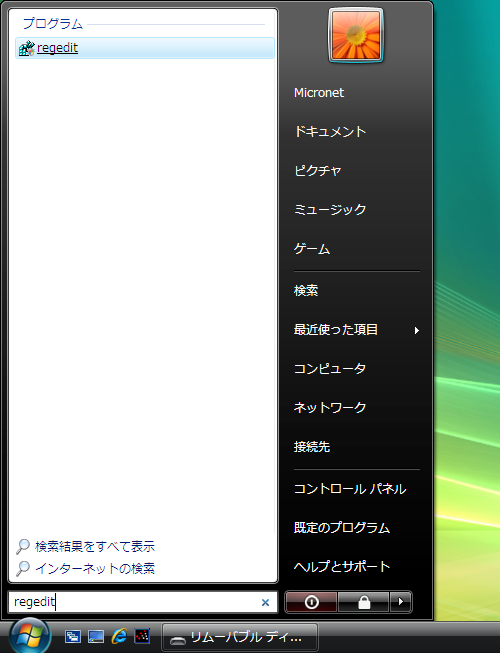Open ドキュメント folder
Viewport: 500px width, 653px height.
tap(330, 132)
